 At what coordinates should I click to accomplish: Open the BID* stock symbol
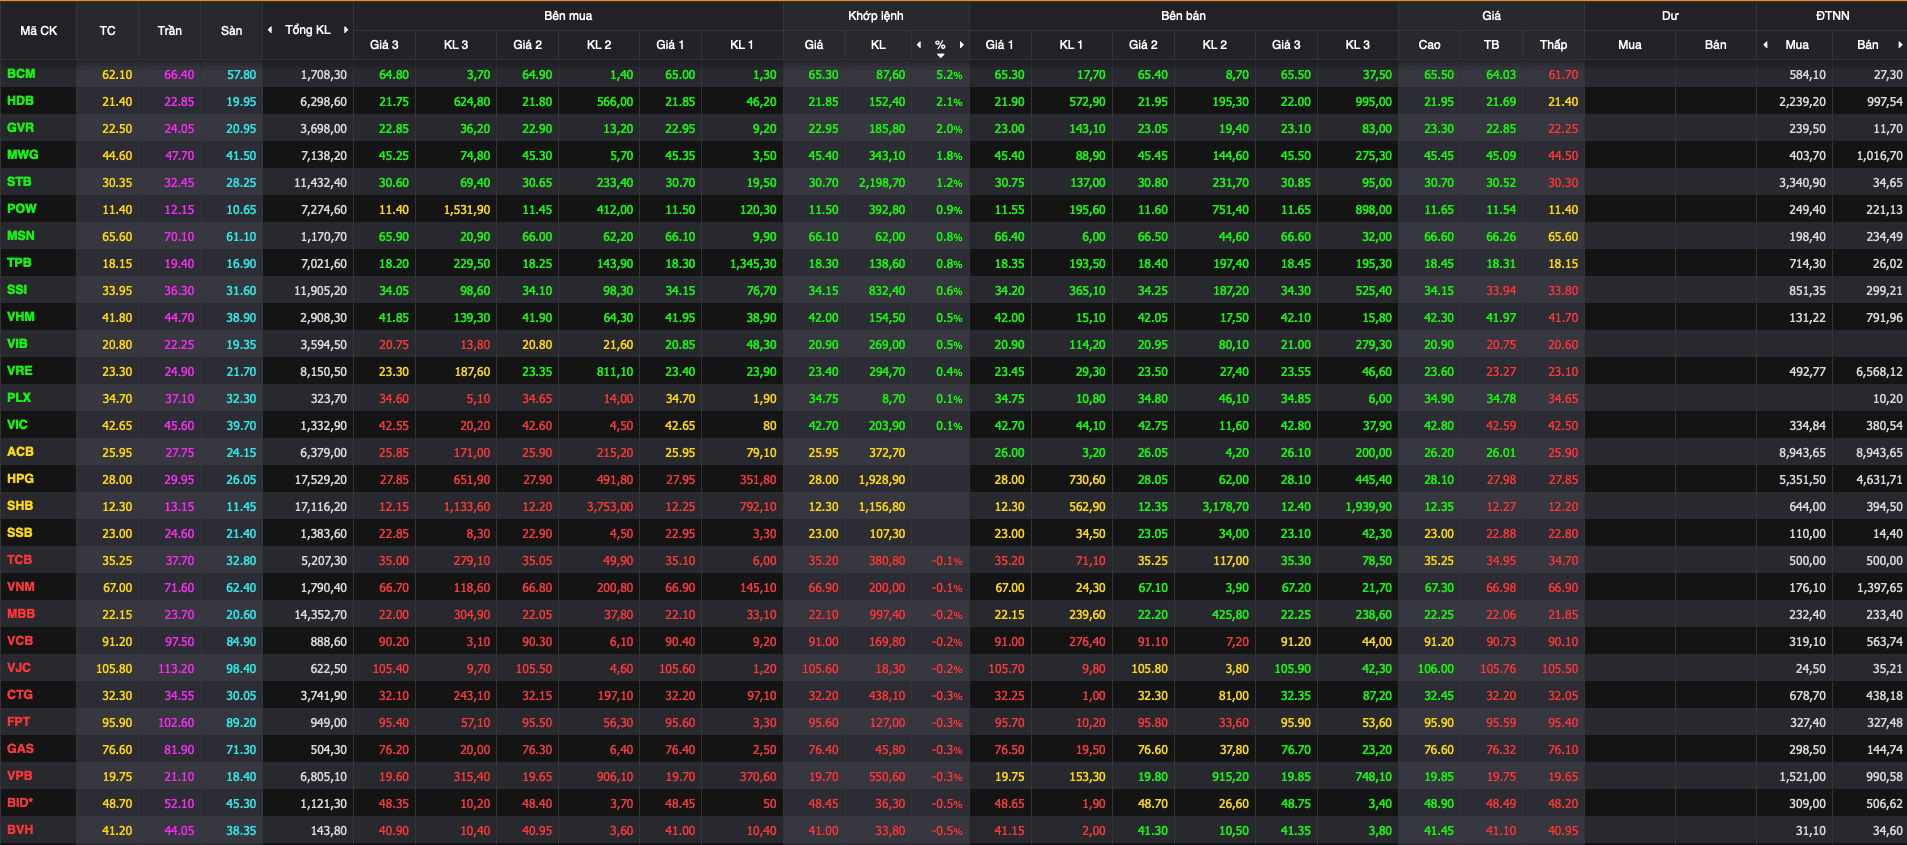19,803
